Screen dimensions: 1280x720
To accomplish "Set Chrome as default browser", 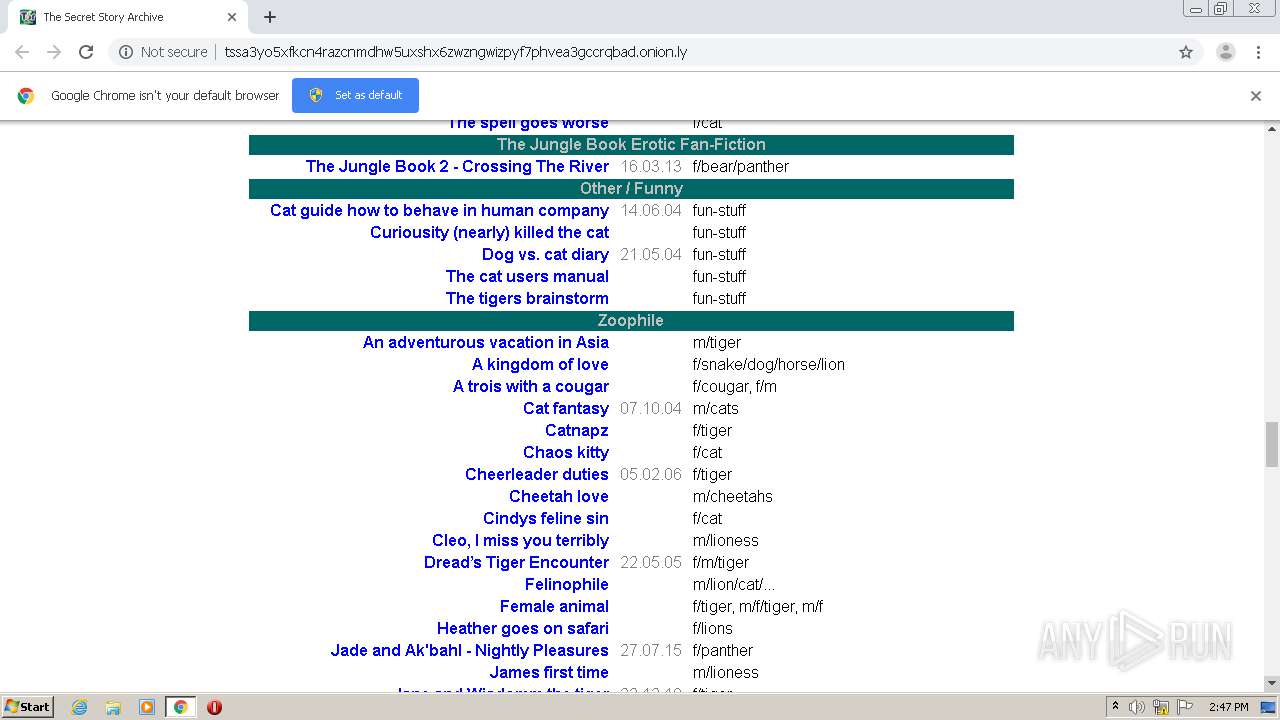I will pos(355,95).
